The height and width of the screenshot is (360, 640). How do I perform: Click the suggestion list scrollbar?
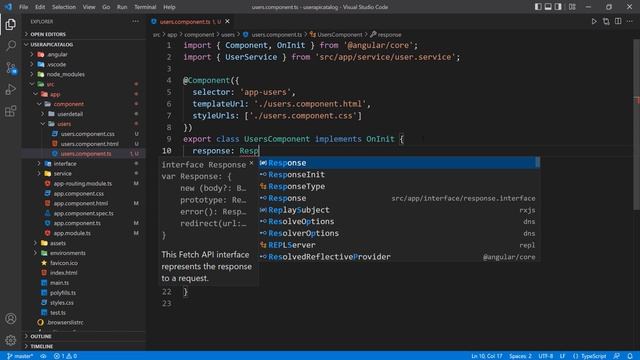click(x=538, y=162)
